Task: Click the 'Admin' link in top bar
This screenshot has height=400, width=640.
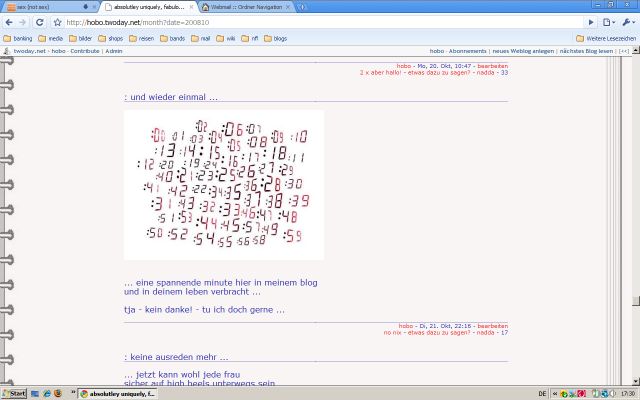Action: 114,50
